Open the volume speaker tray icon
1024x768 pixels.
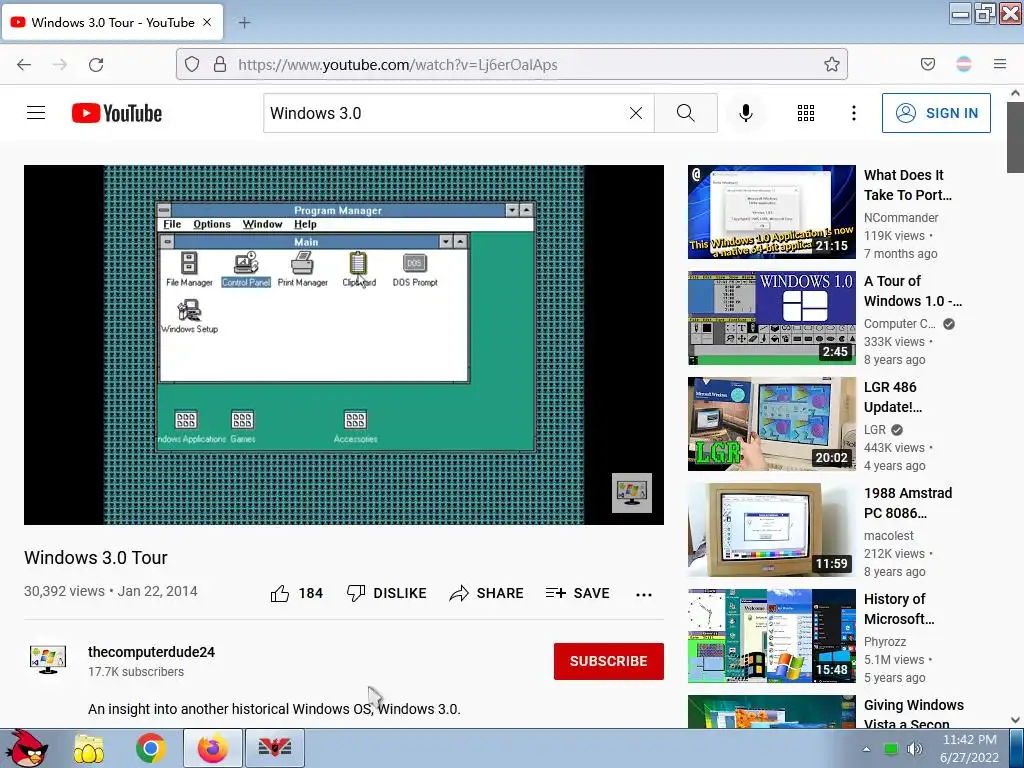coord(915,749)
